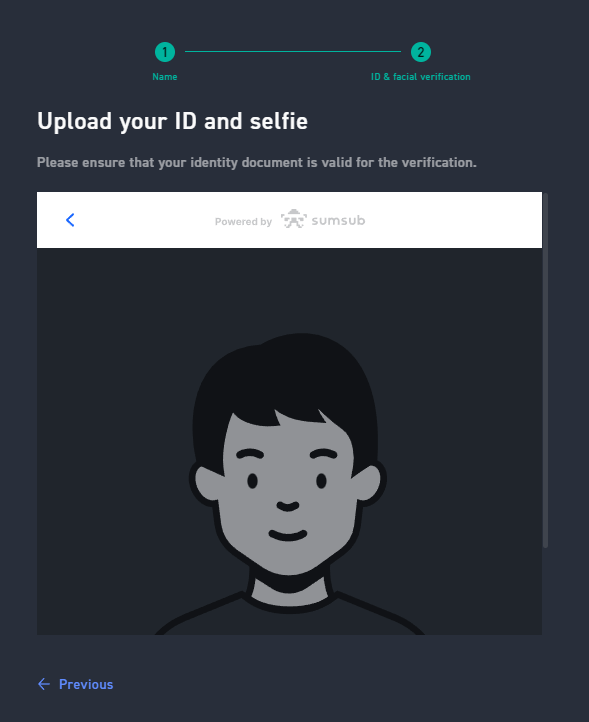
Task: Click the left arrow icon beside Previous
Action: [x=44, y=684]
